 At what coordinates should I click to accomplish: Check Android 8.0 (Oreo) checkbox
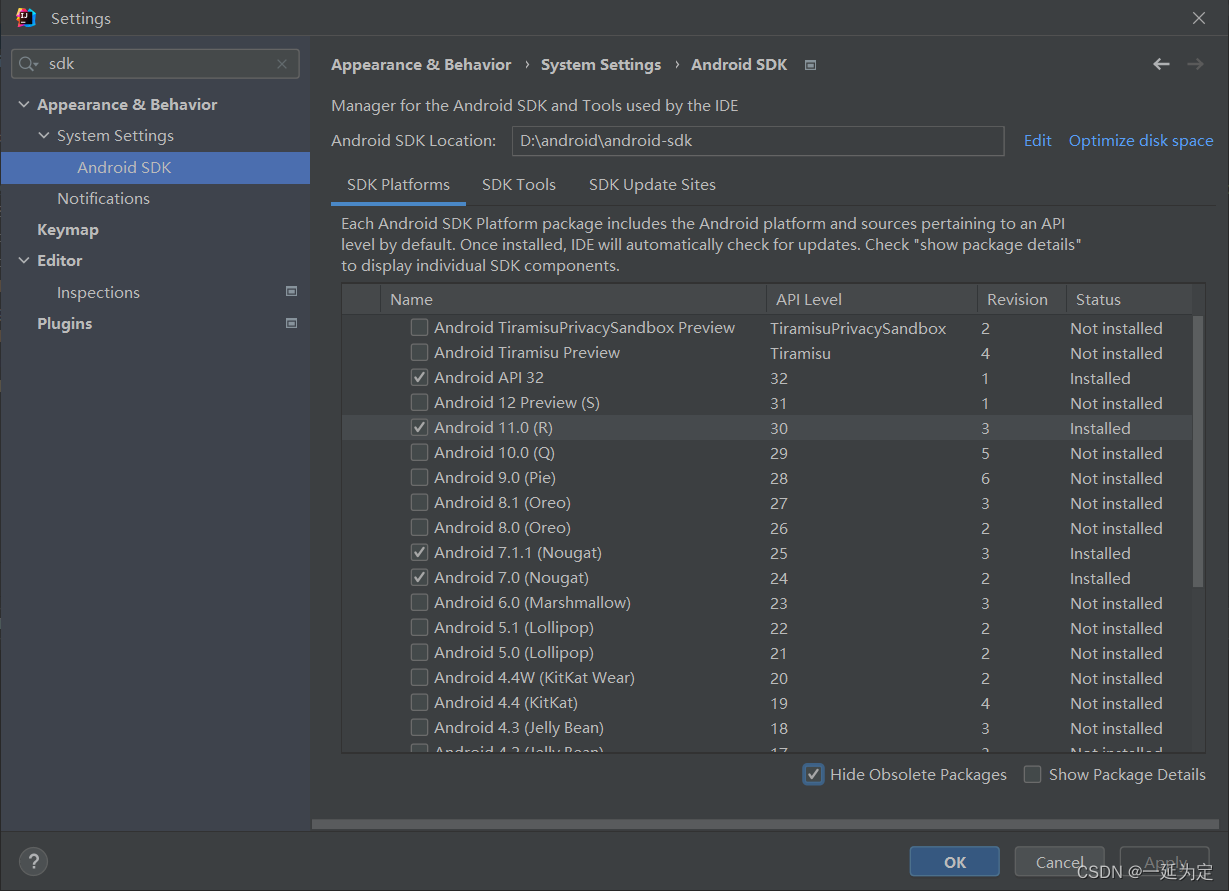pos(420,527)
